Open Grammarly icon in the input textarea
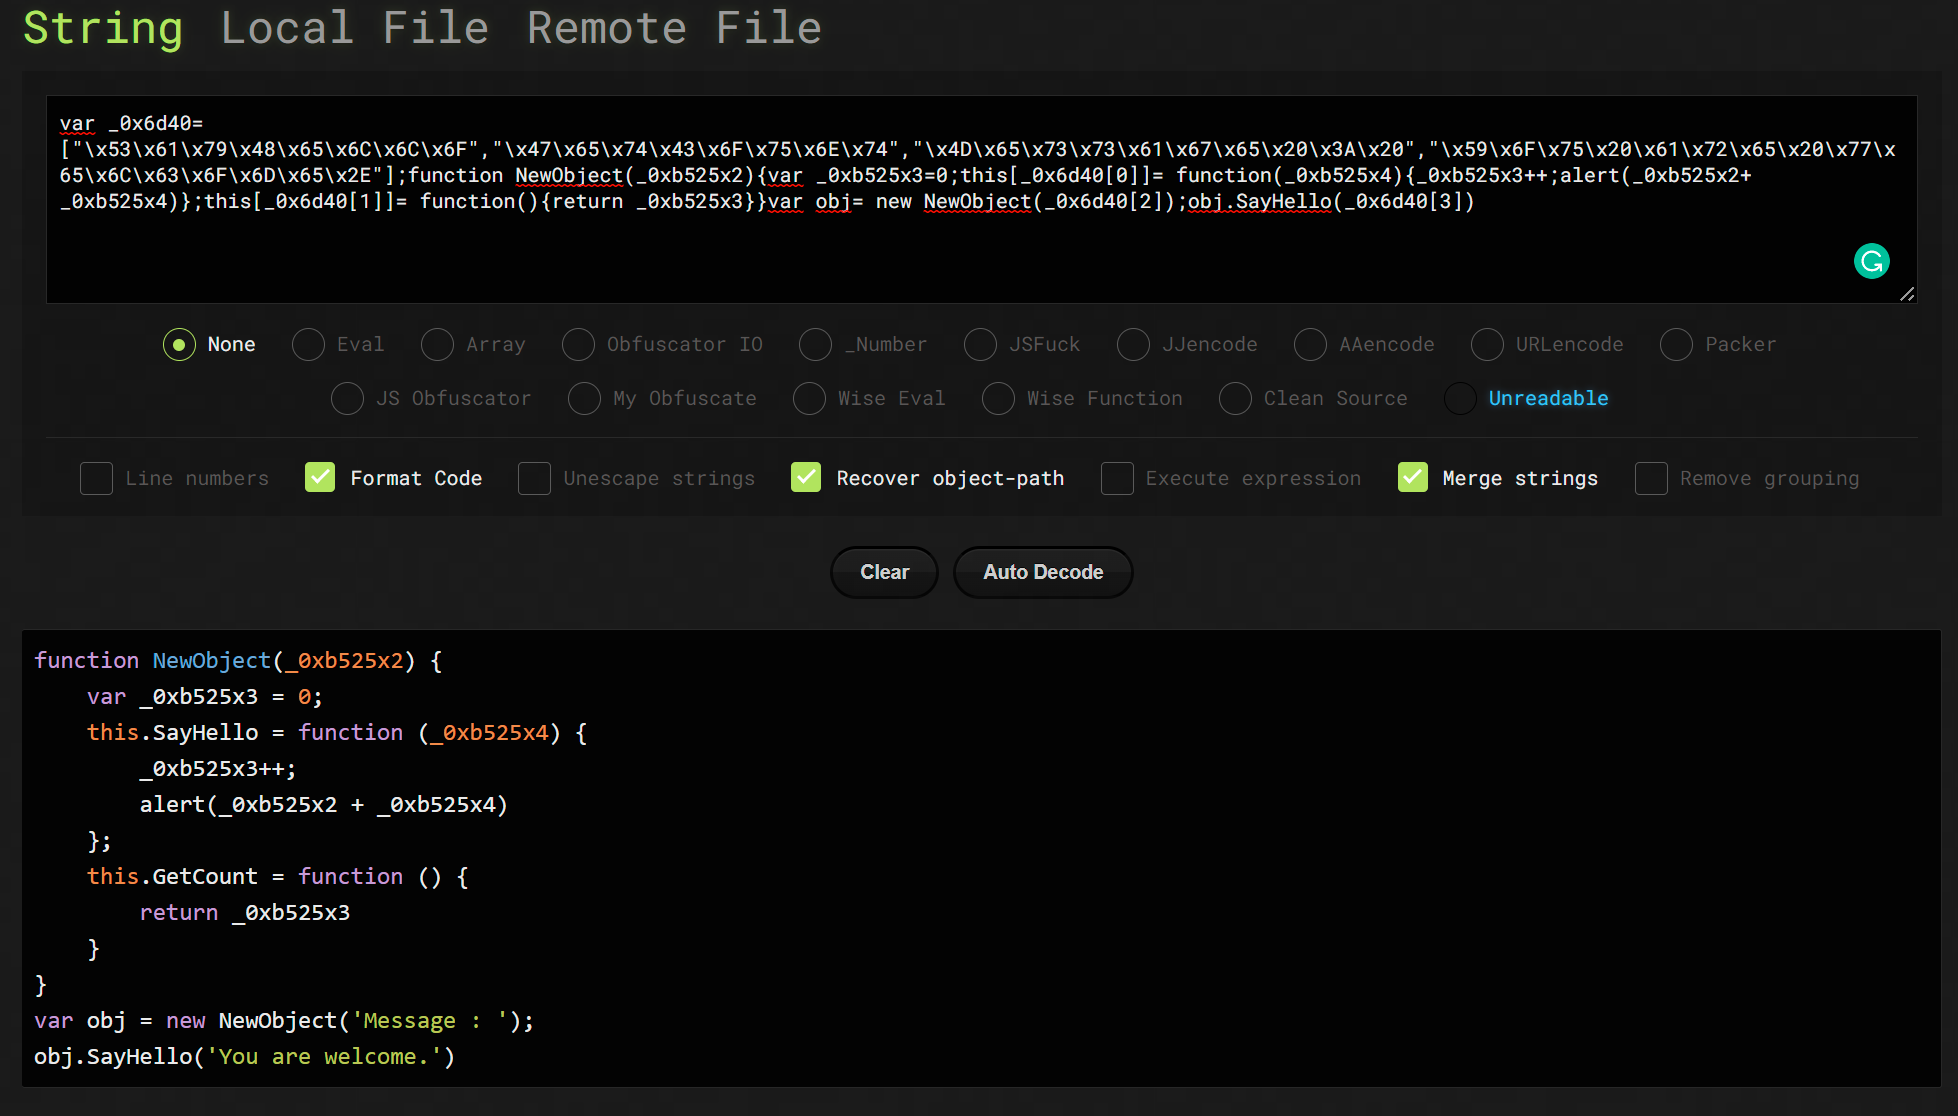 click(1871, 261)
